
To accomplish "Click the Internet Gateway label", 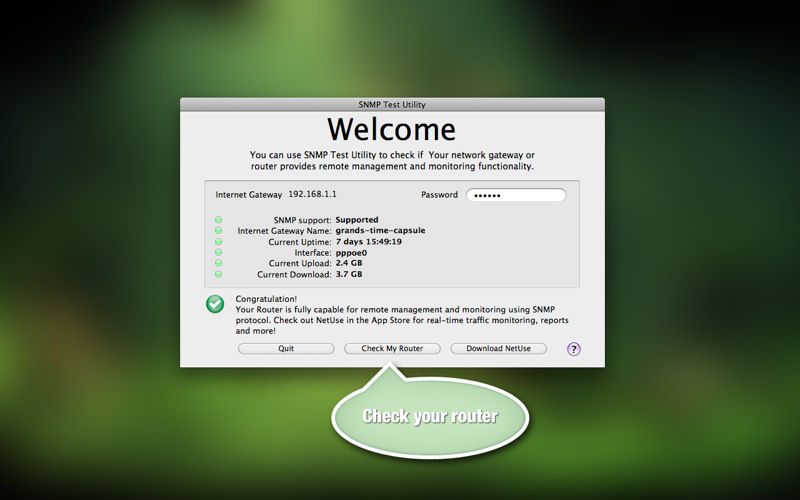I will (x=248, y=195).
